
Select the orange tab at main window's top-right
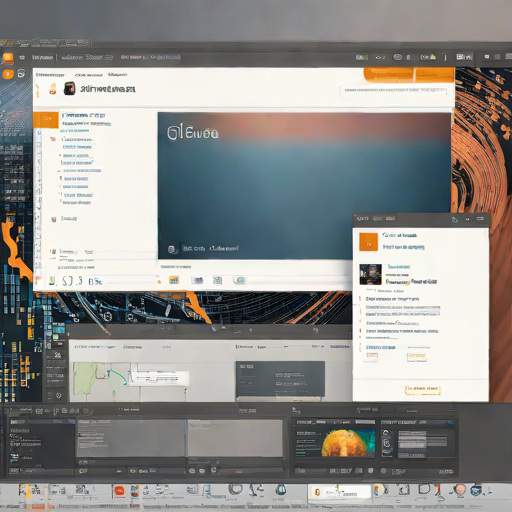[x=388, y=75]
